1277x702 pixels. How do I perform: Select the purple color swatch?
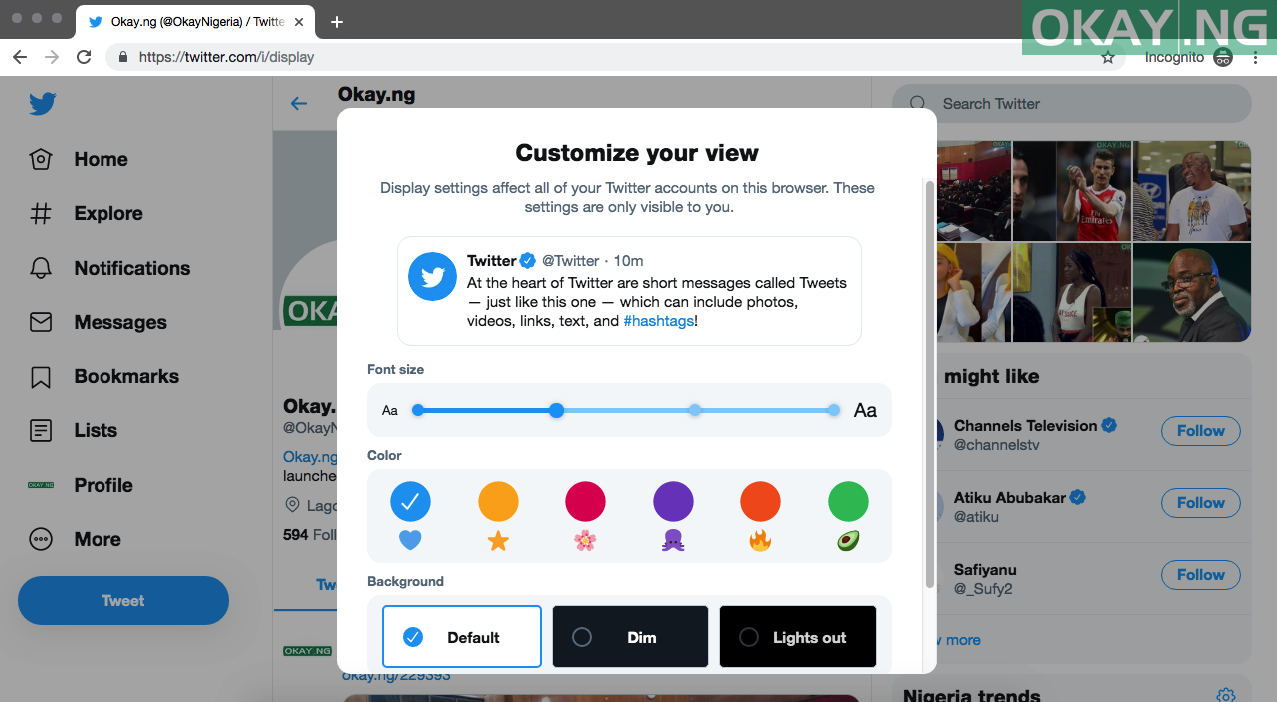(x=672, y=501)
